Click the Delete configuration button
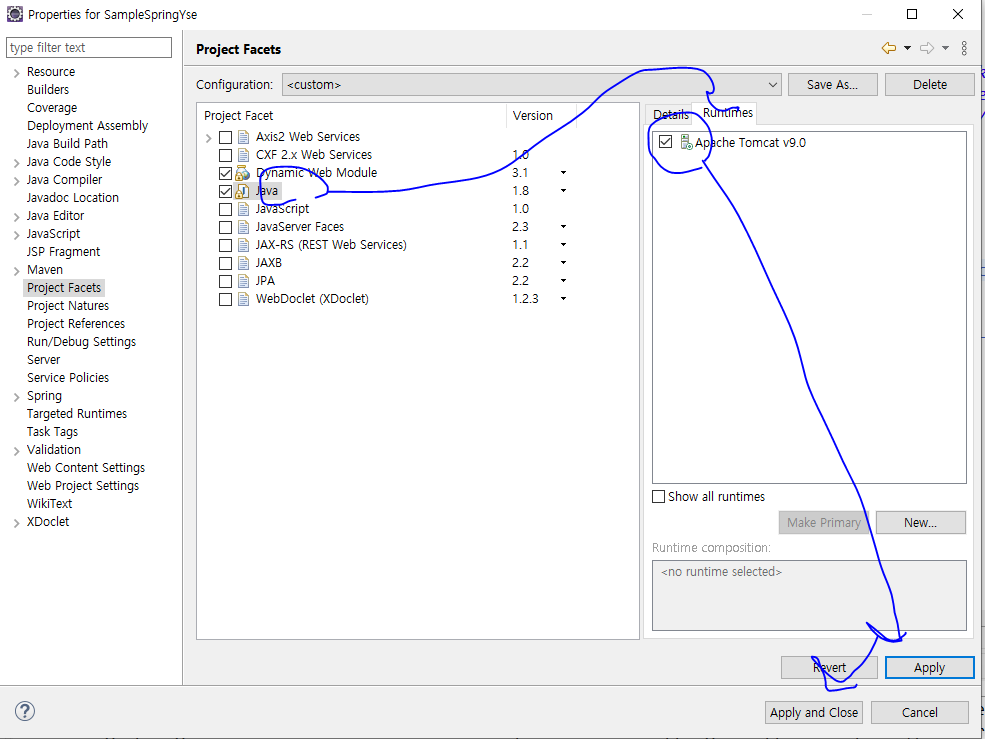 (929, 84)
